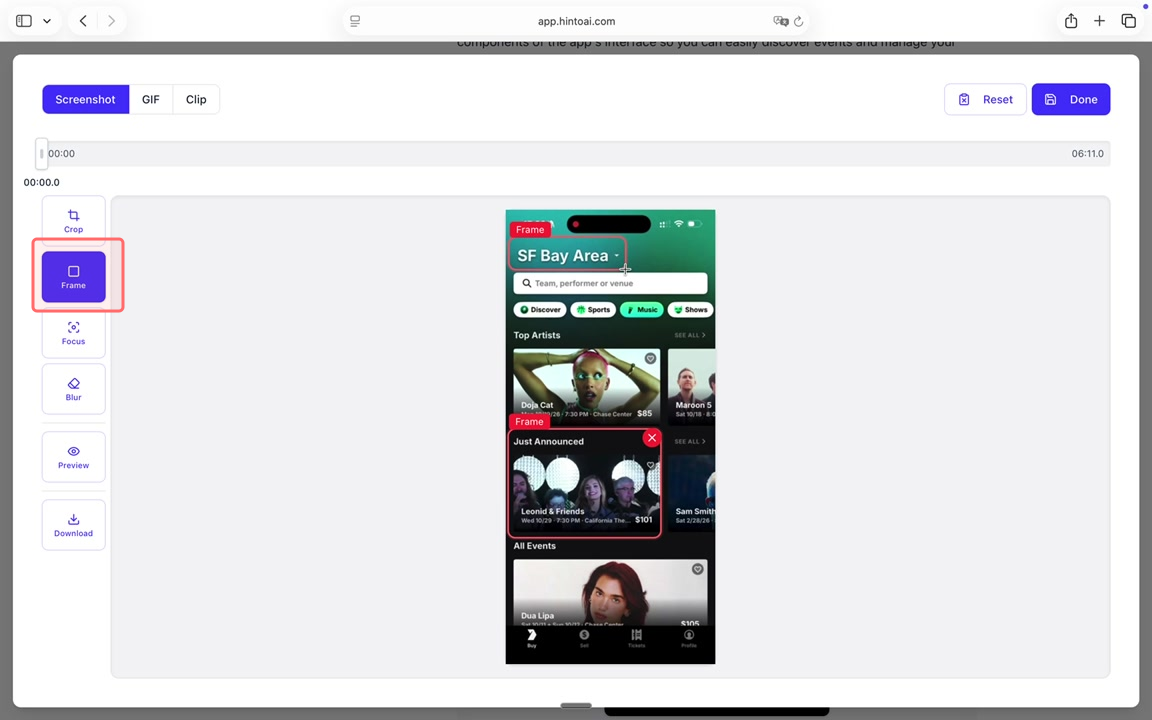Delete the Just Announced frame
The height and width of the screenshot is (720, 1152).
(652, 438)
